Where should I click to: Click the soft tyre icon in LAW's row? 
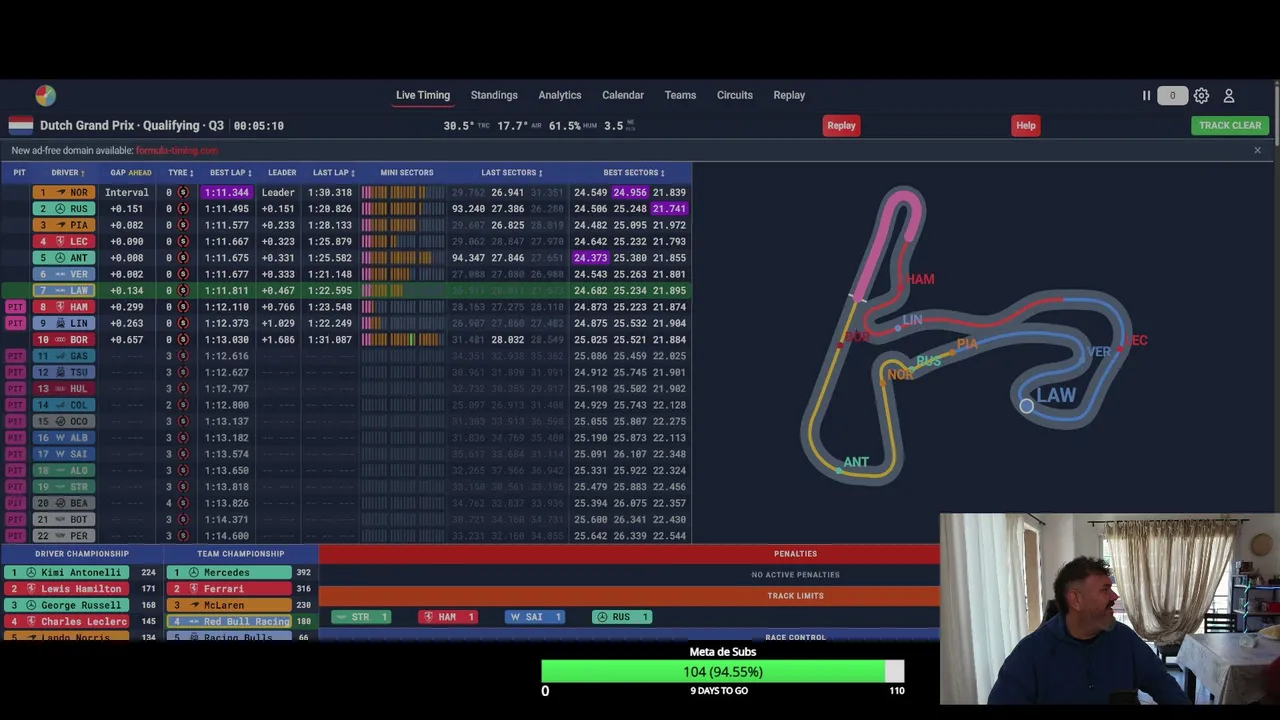pos(183,290)
